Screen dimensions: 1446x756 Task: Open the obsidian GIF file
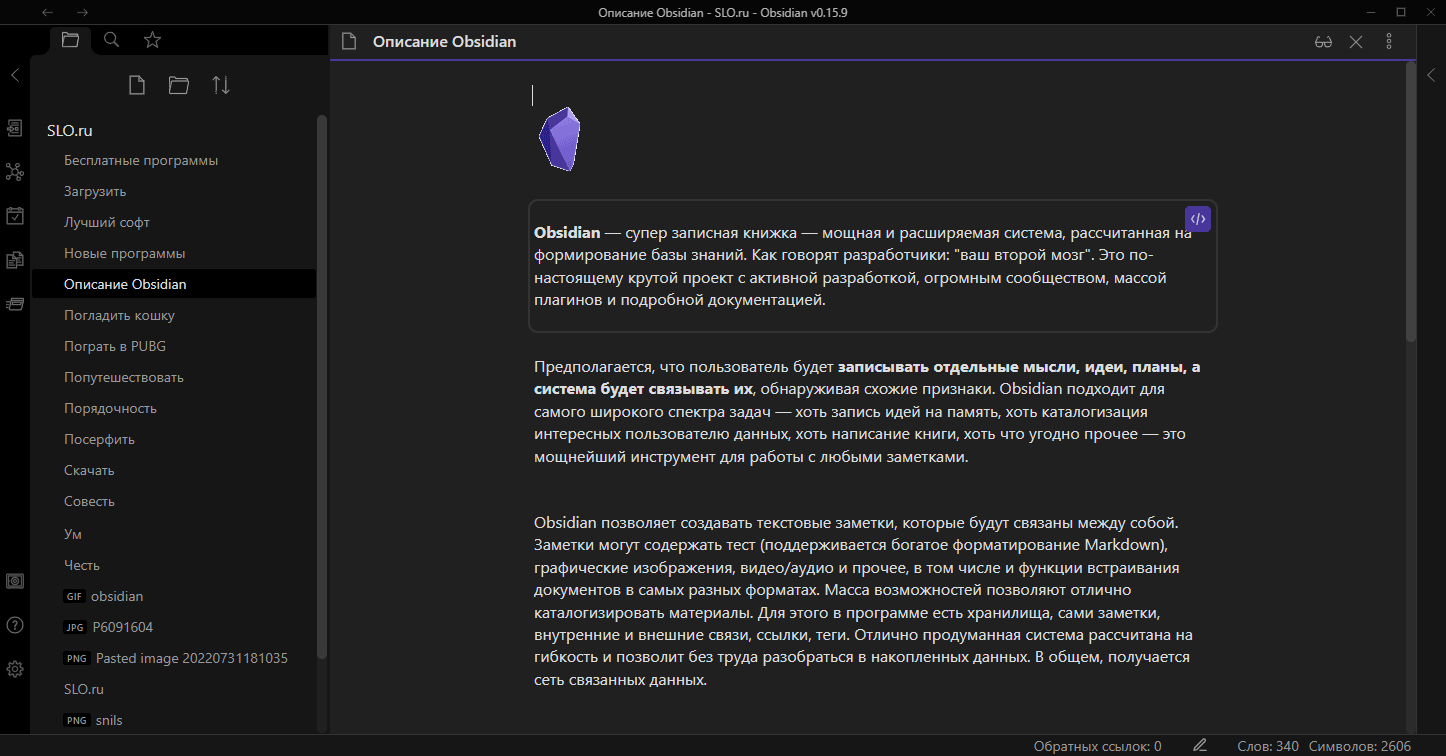tap(174, 596)
